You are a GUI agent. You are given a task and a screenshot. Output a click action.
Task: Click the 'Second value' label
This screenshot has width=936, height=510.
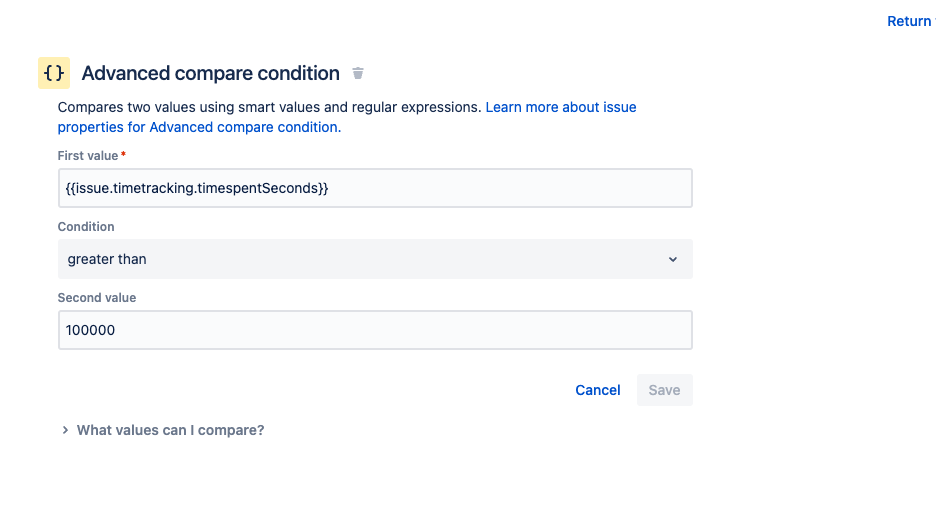[x=97, y=298]
